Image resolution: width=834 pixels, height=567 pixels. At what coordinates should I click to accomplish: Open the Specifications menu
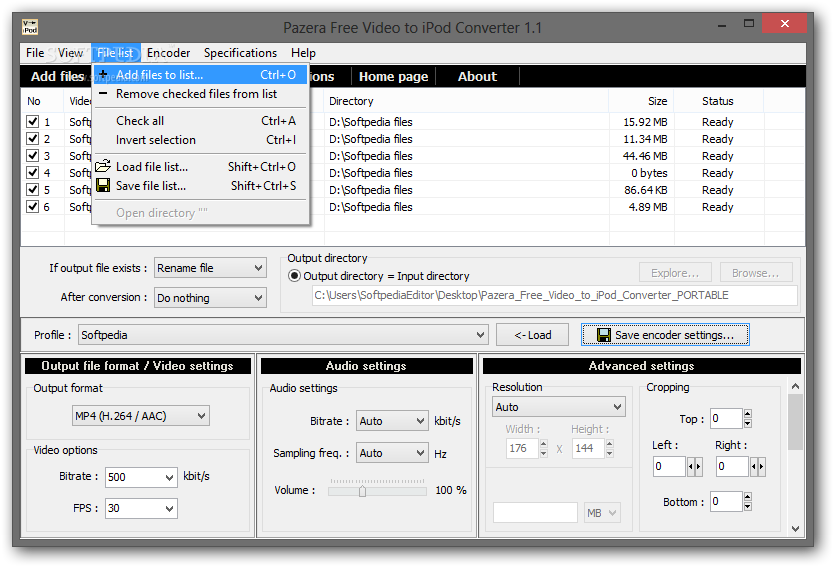pos(240,53)
